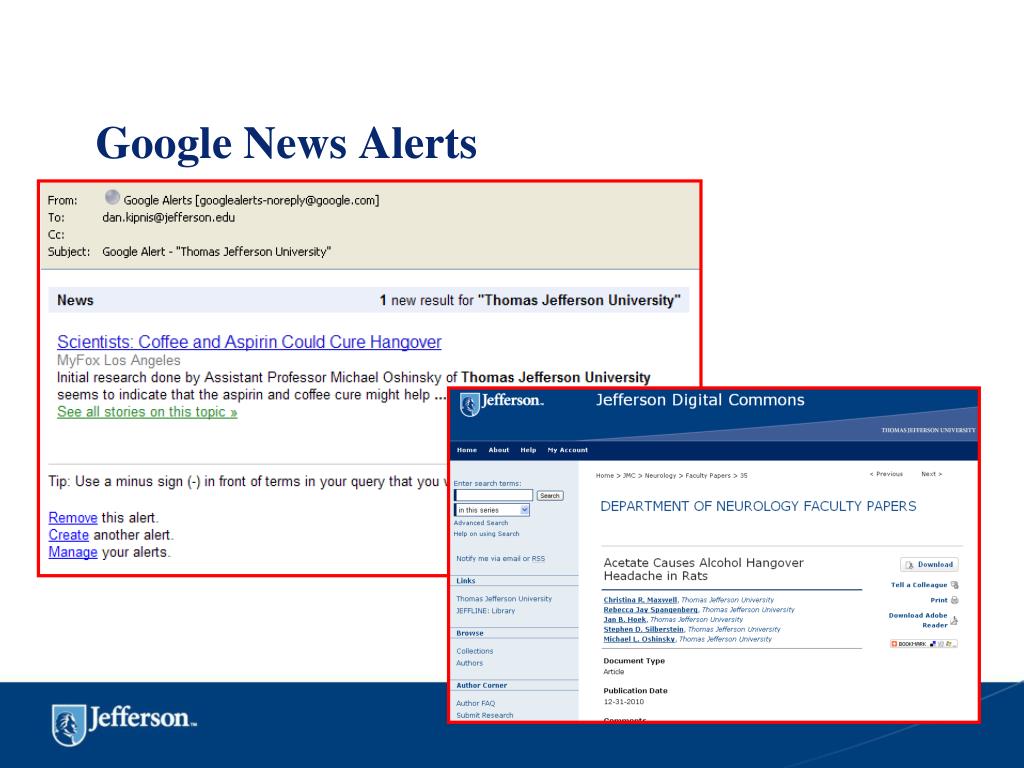Click 'Department of Neurology Faculty Papers' heading

tap(758, 507)
